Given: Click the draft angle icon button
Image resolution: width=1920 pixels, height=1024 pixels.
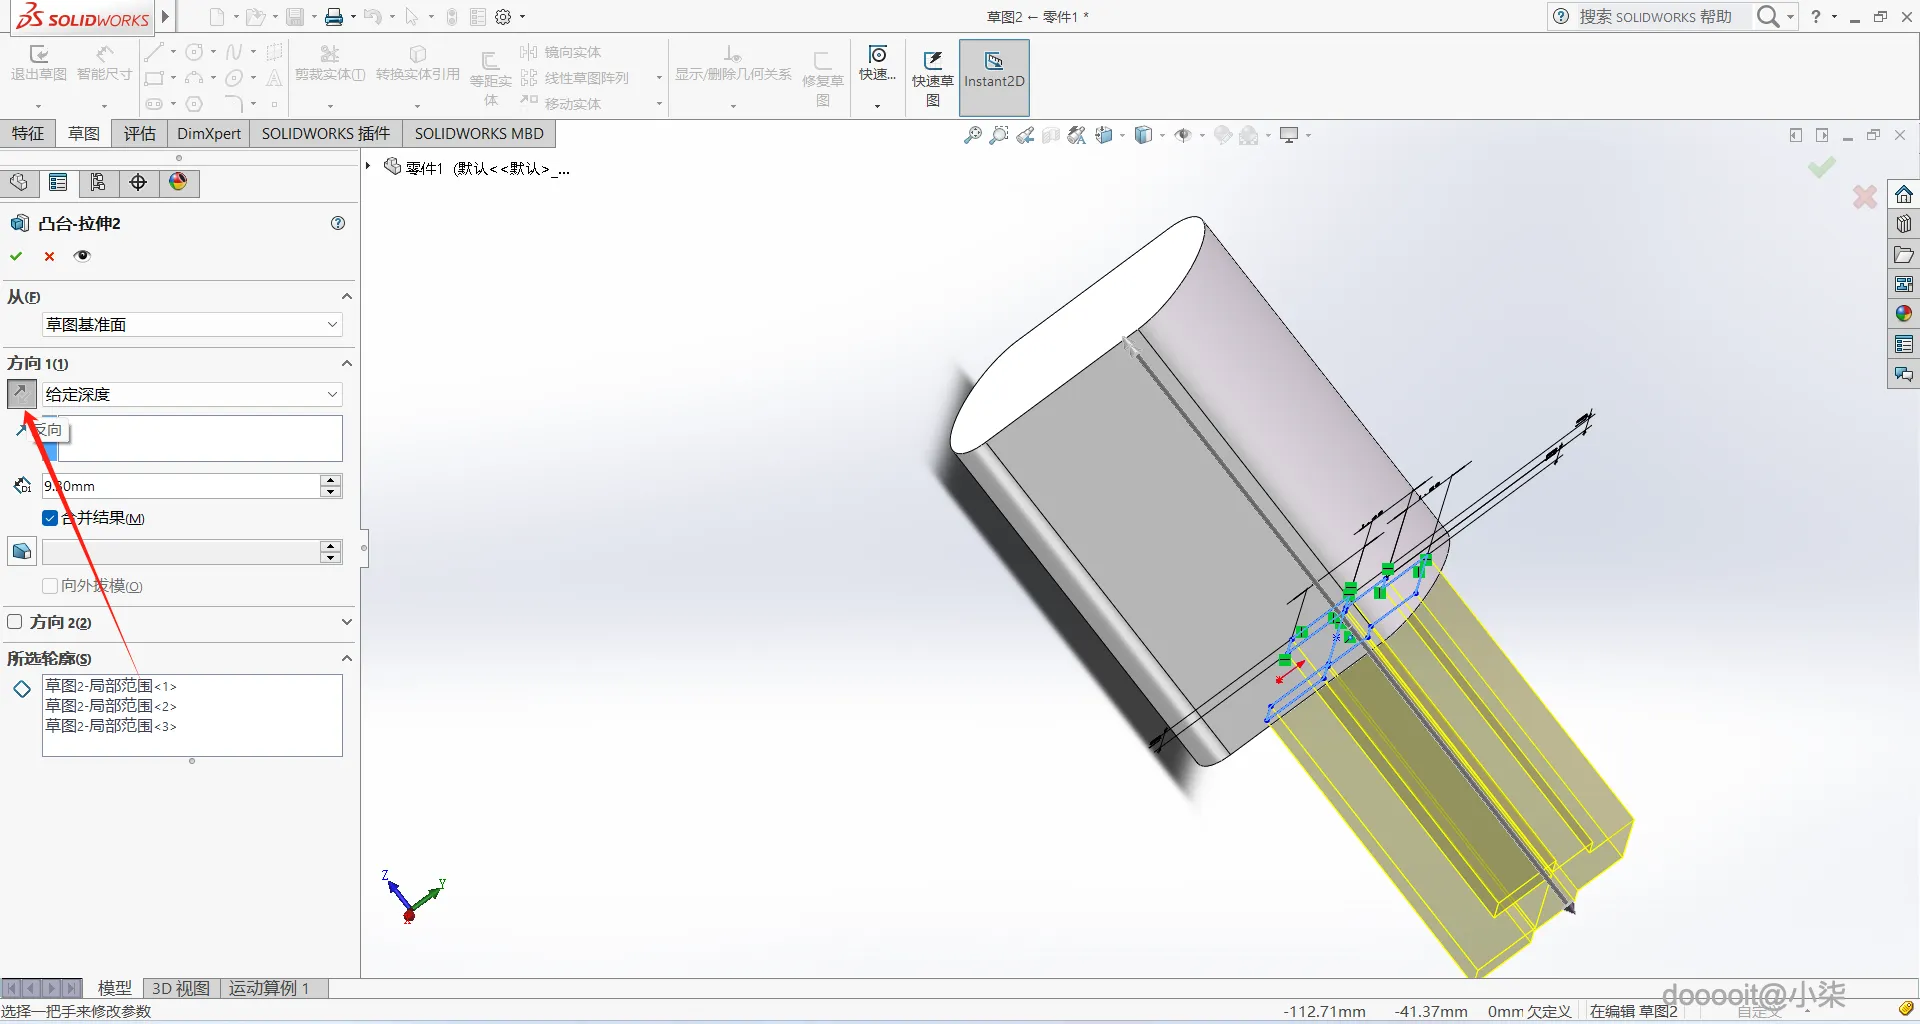Looking at the screenshot, I should [x=22, y=552].
